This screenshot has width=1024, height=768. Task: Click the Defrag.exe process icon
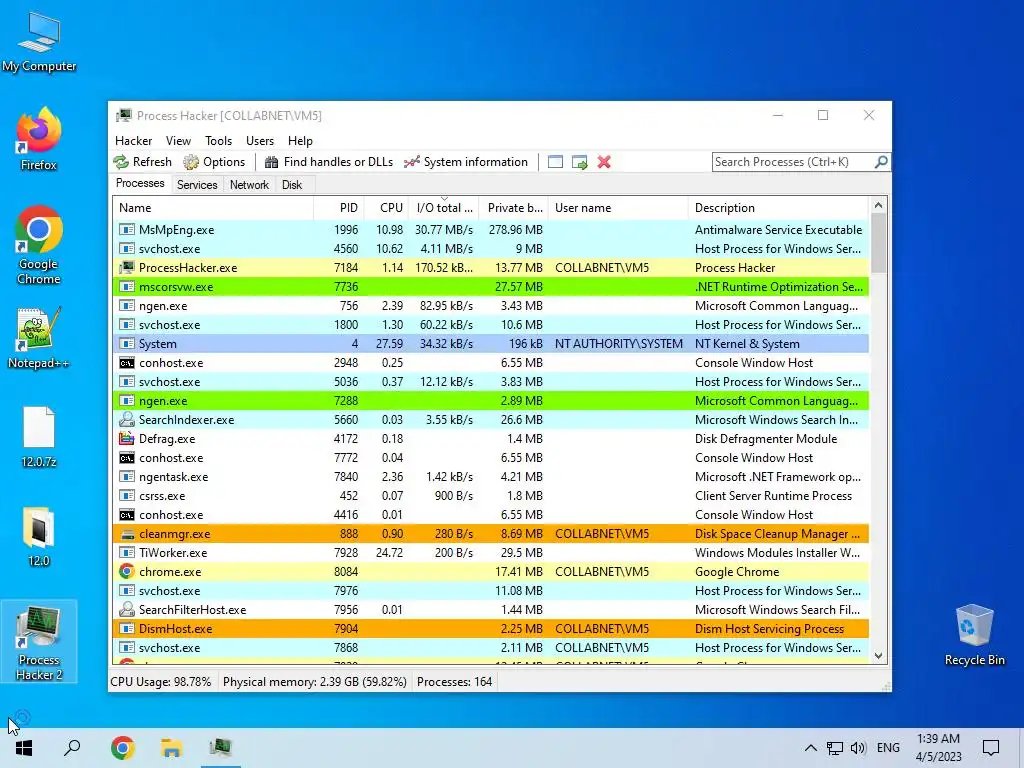pyautogui.click(x=127, y=439)
